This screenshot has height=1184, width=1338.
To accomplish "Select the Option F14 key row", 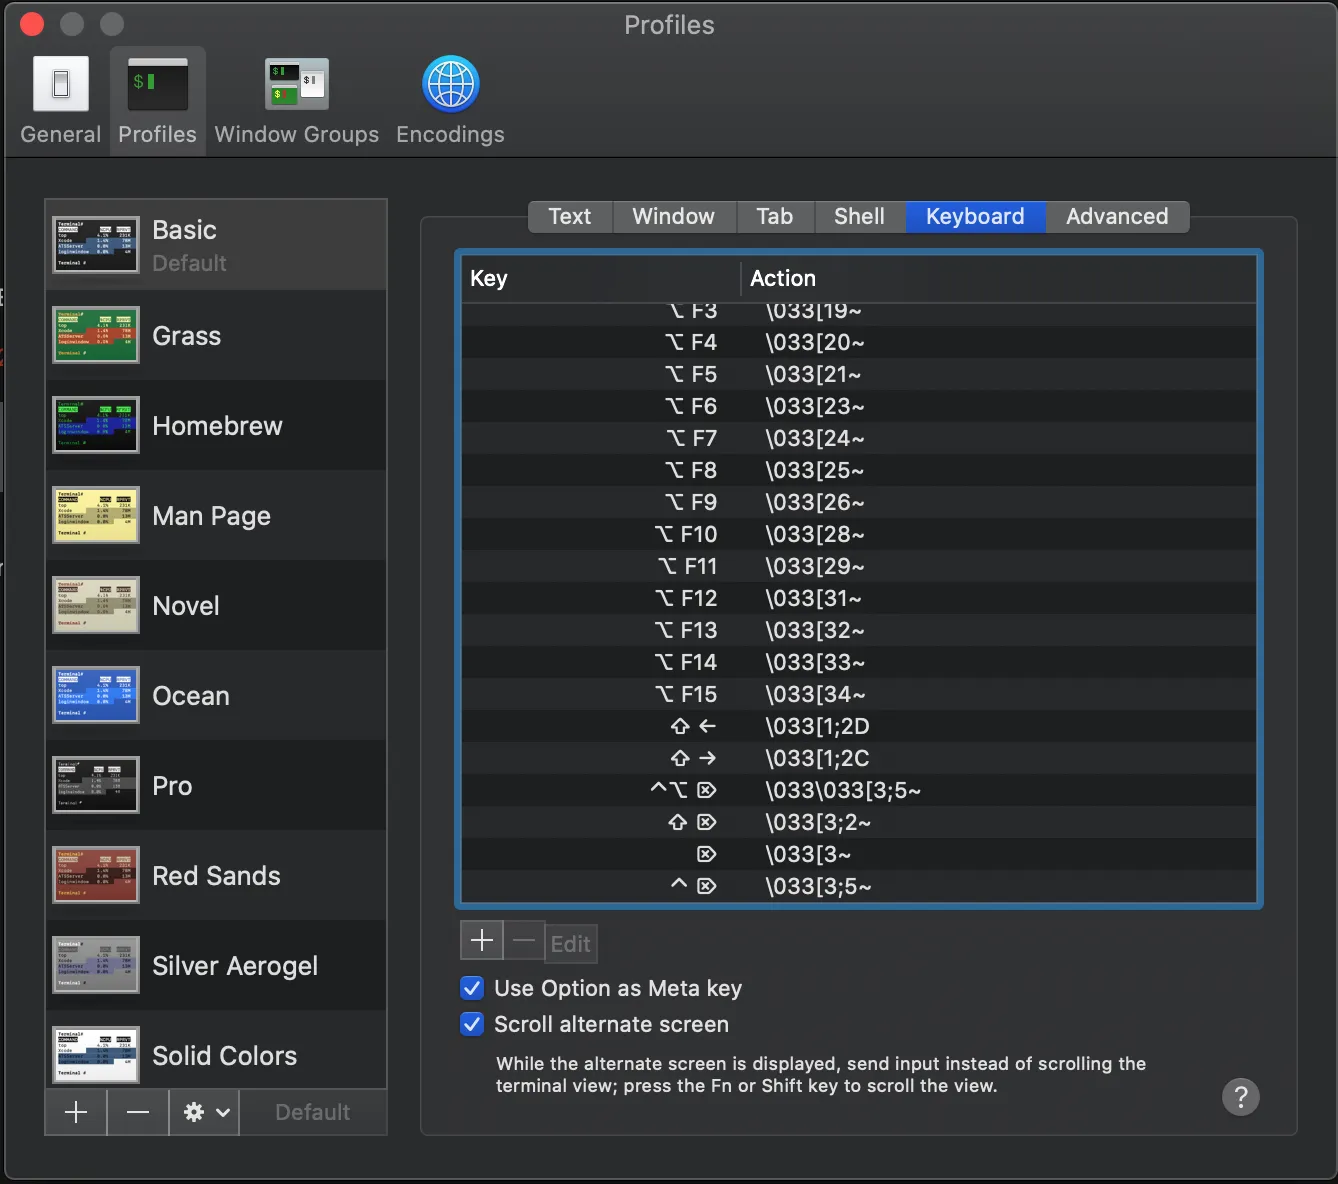I will pos(859,662).
